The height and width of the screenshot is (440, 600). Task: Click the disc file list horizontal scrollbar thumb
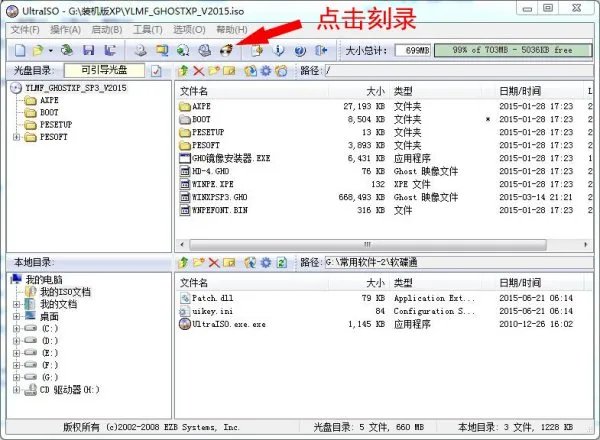(x=368, y=244)
